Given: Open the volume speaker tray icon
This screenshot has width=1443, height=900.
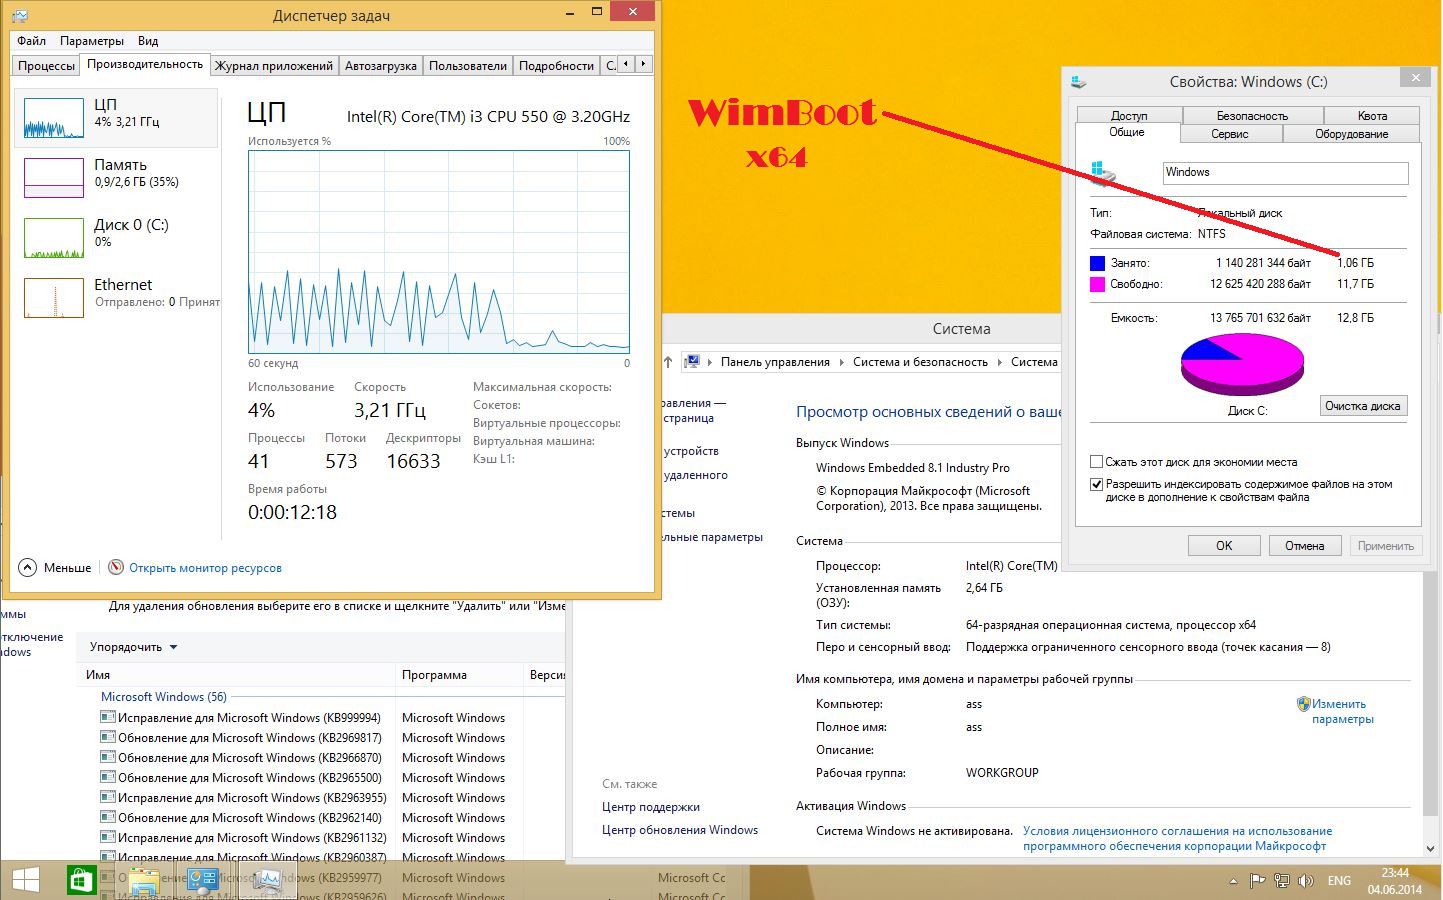Looking at the screenshot, I should 1305,881.
